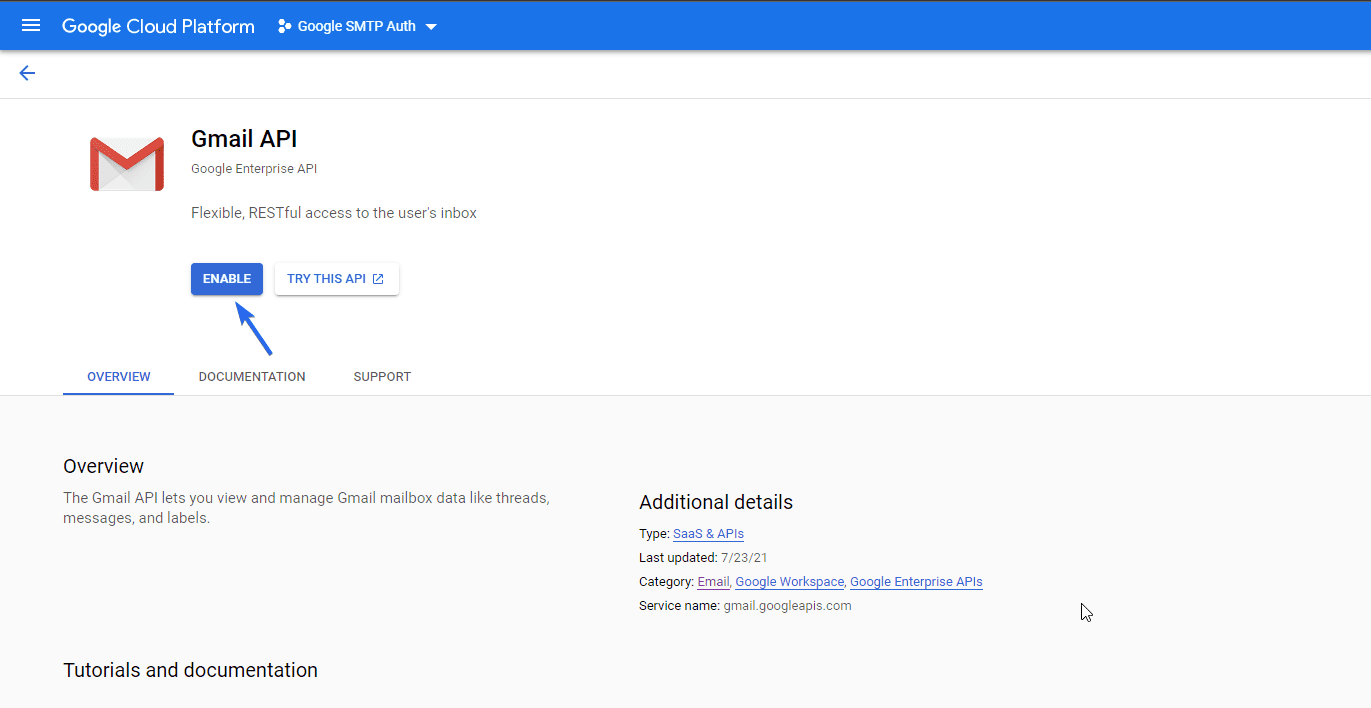Open the SaaS & APIs type link

708,534
